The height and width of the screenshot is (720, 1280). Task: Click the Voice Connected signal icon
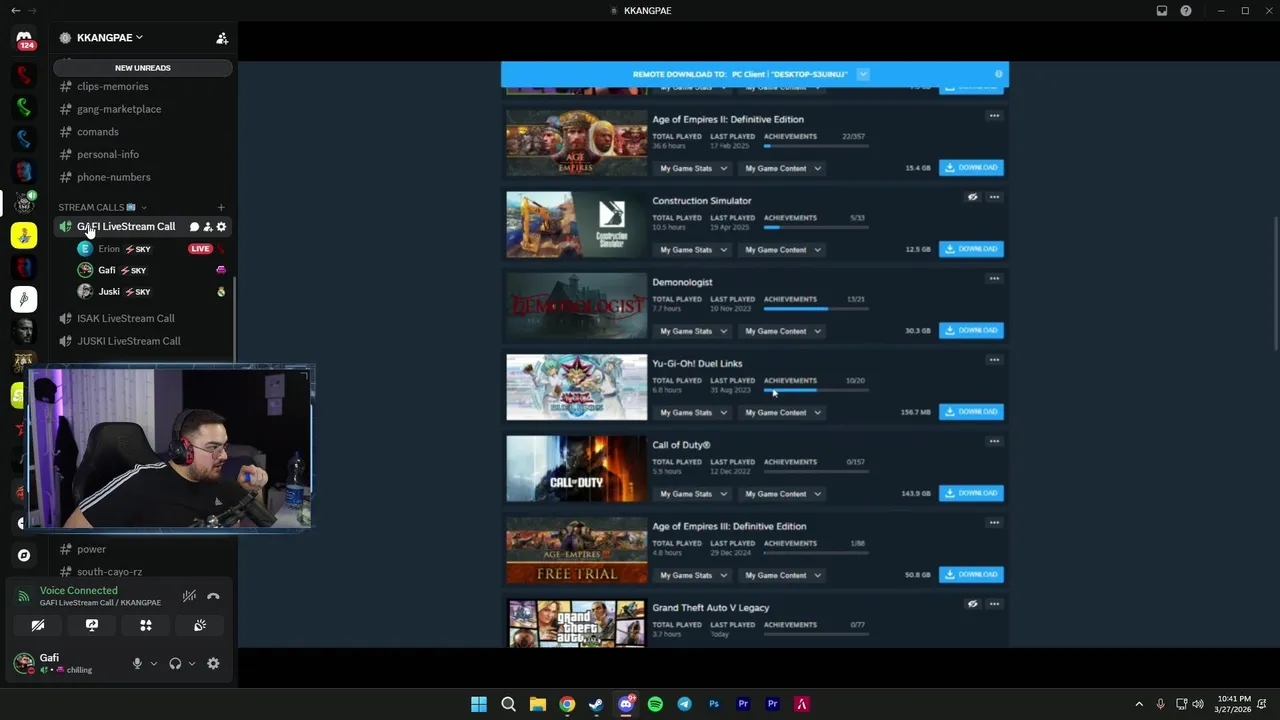click(x=23, y=596)
